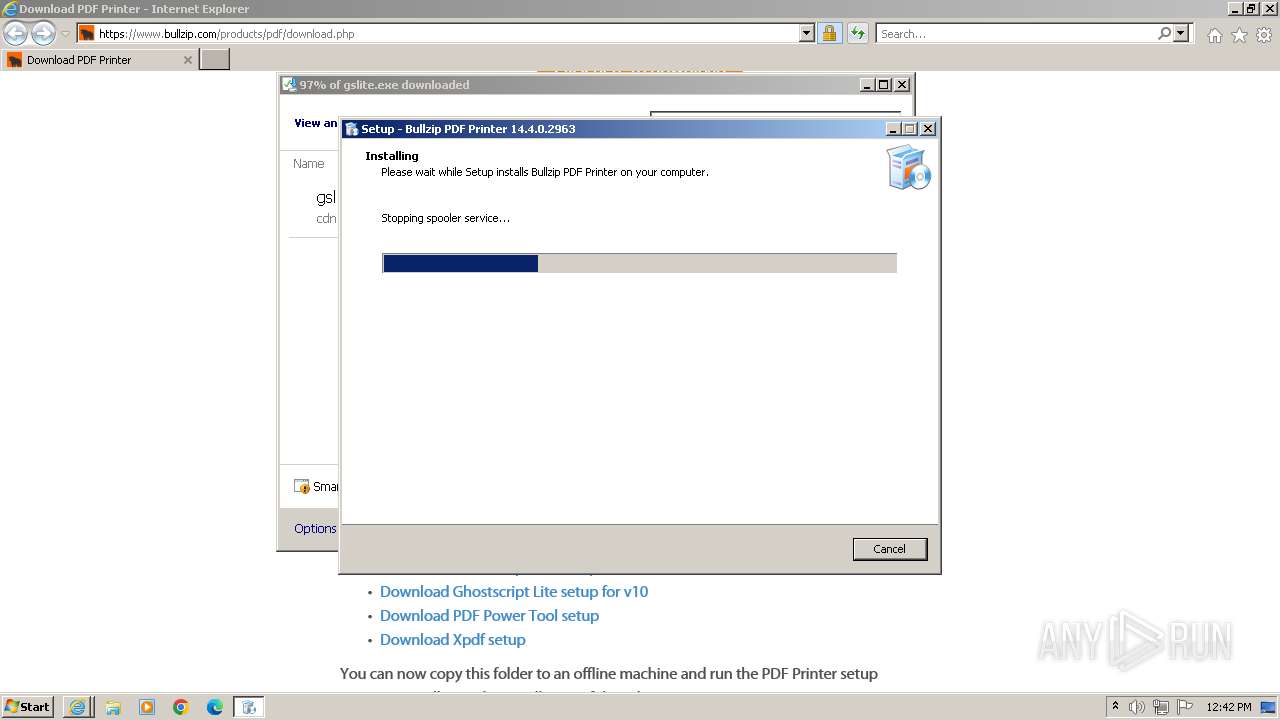Open the Windows Start menu
Viewport: 1280px width, 720px height.
tap(27, 706)
